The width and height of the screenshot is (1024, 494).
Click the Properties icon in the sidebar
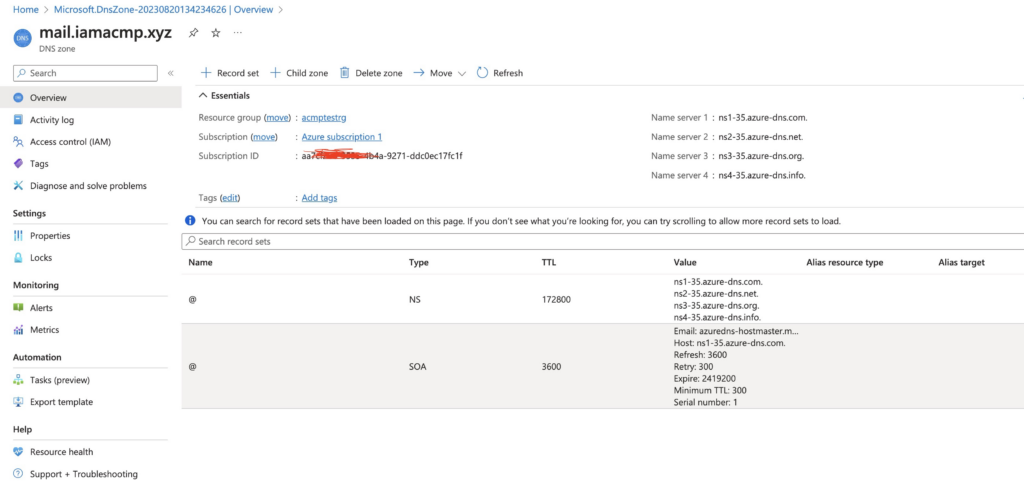tap(18, 236)
